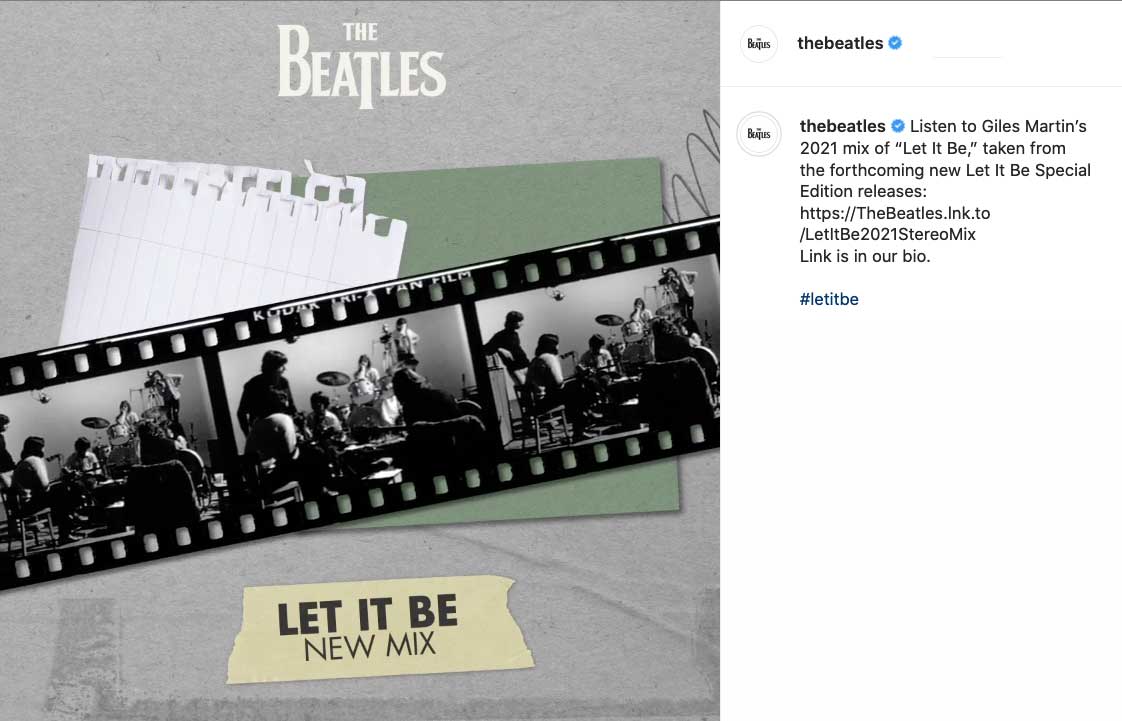Click the pencil scribble on the image edge
This screenshot has height=721, width=1122.
pos(693,163)
